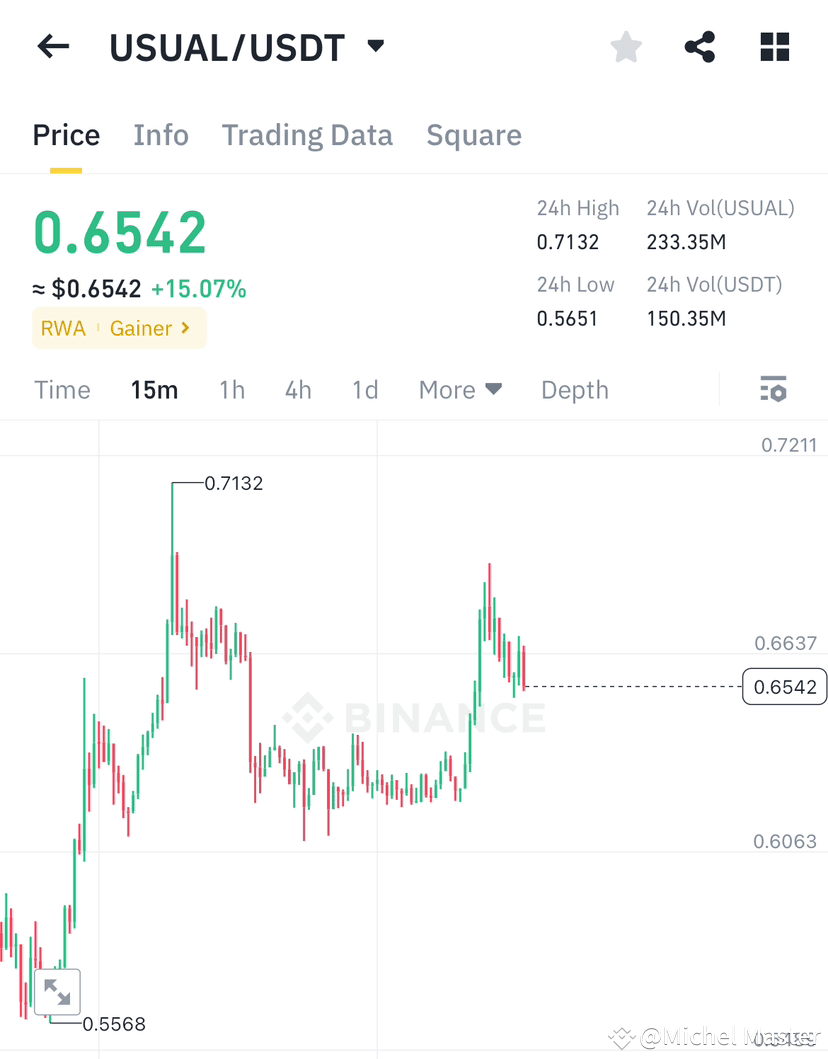Open the chart indicator settings icon
The width and height of the screenshot is (828, 1059).
[x=774, y=389]
